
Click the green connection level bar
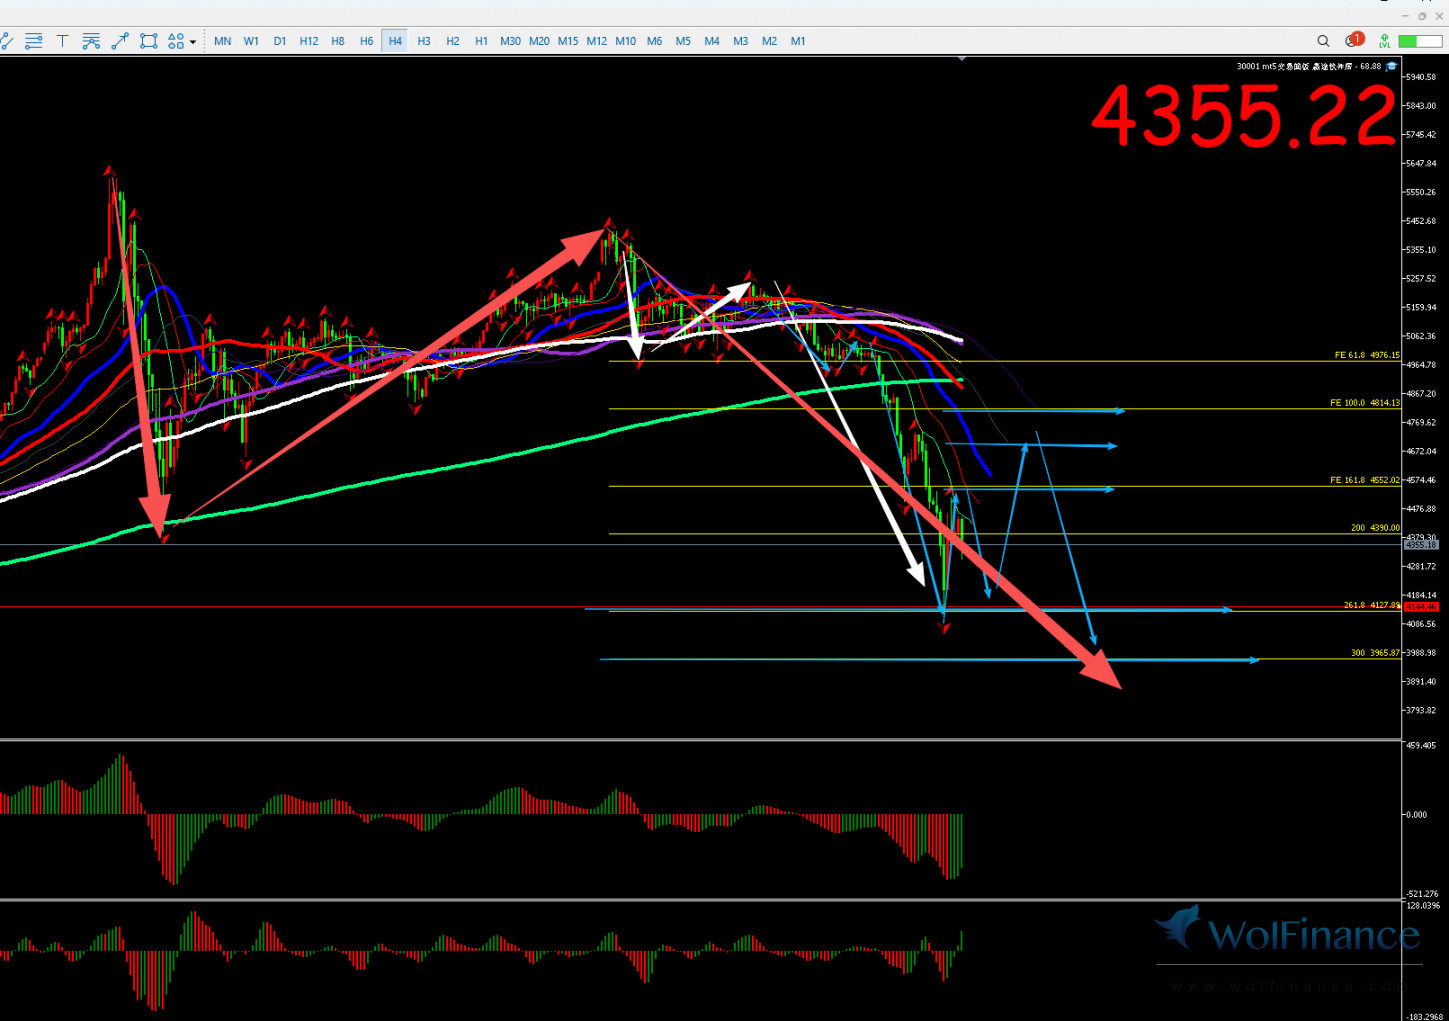pos(1420,41)
